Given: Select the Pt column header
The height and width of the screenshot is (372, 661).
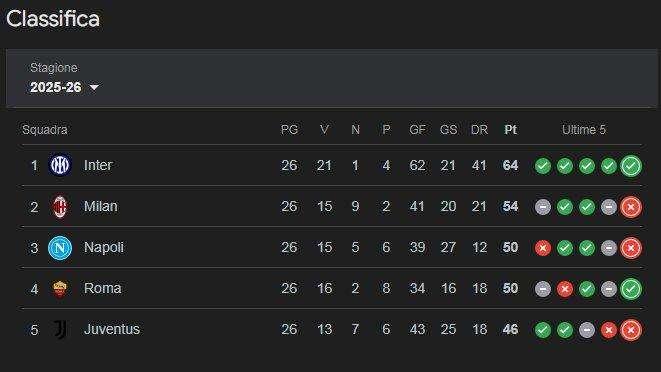Looking at the screenshot, I should point(510,129).
